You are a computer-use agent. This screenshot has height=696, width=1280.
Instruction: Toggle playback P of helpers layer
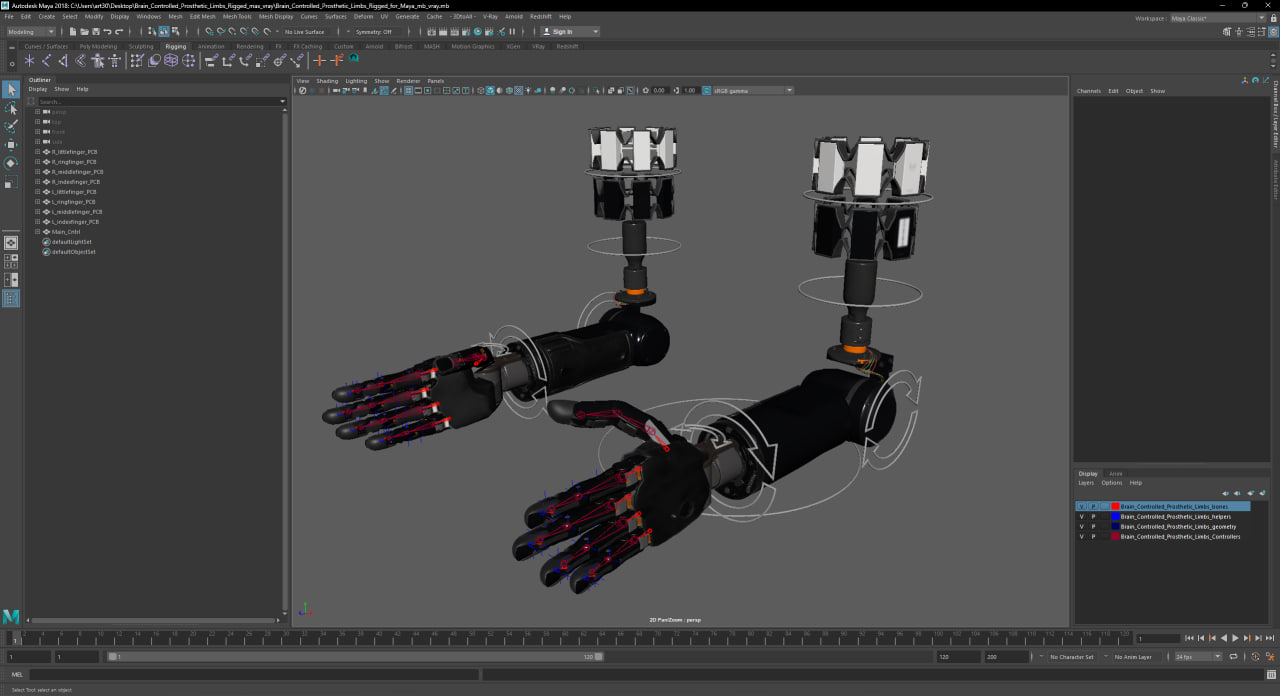1093,517
